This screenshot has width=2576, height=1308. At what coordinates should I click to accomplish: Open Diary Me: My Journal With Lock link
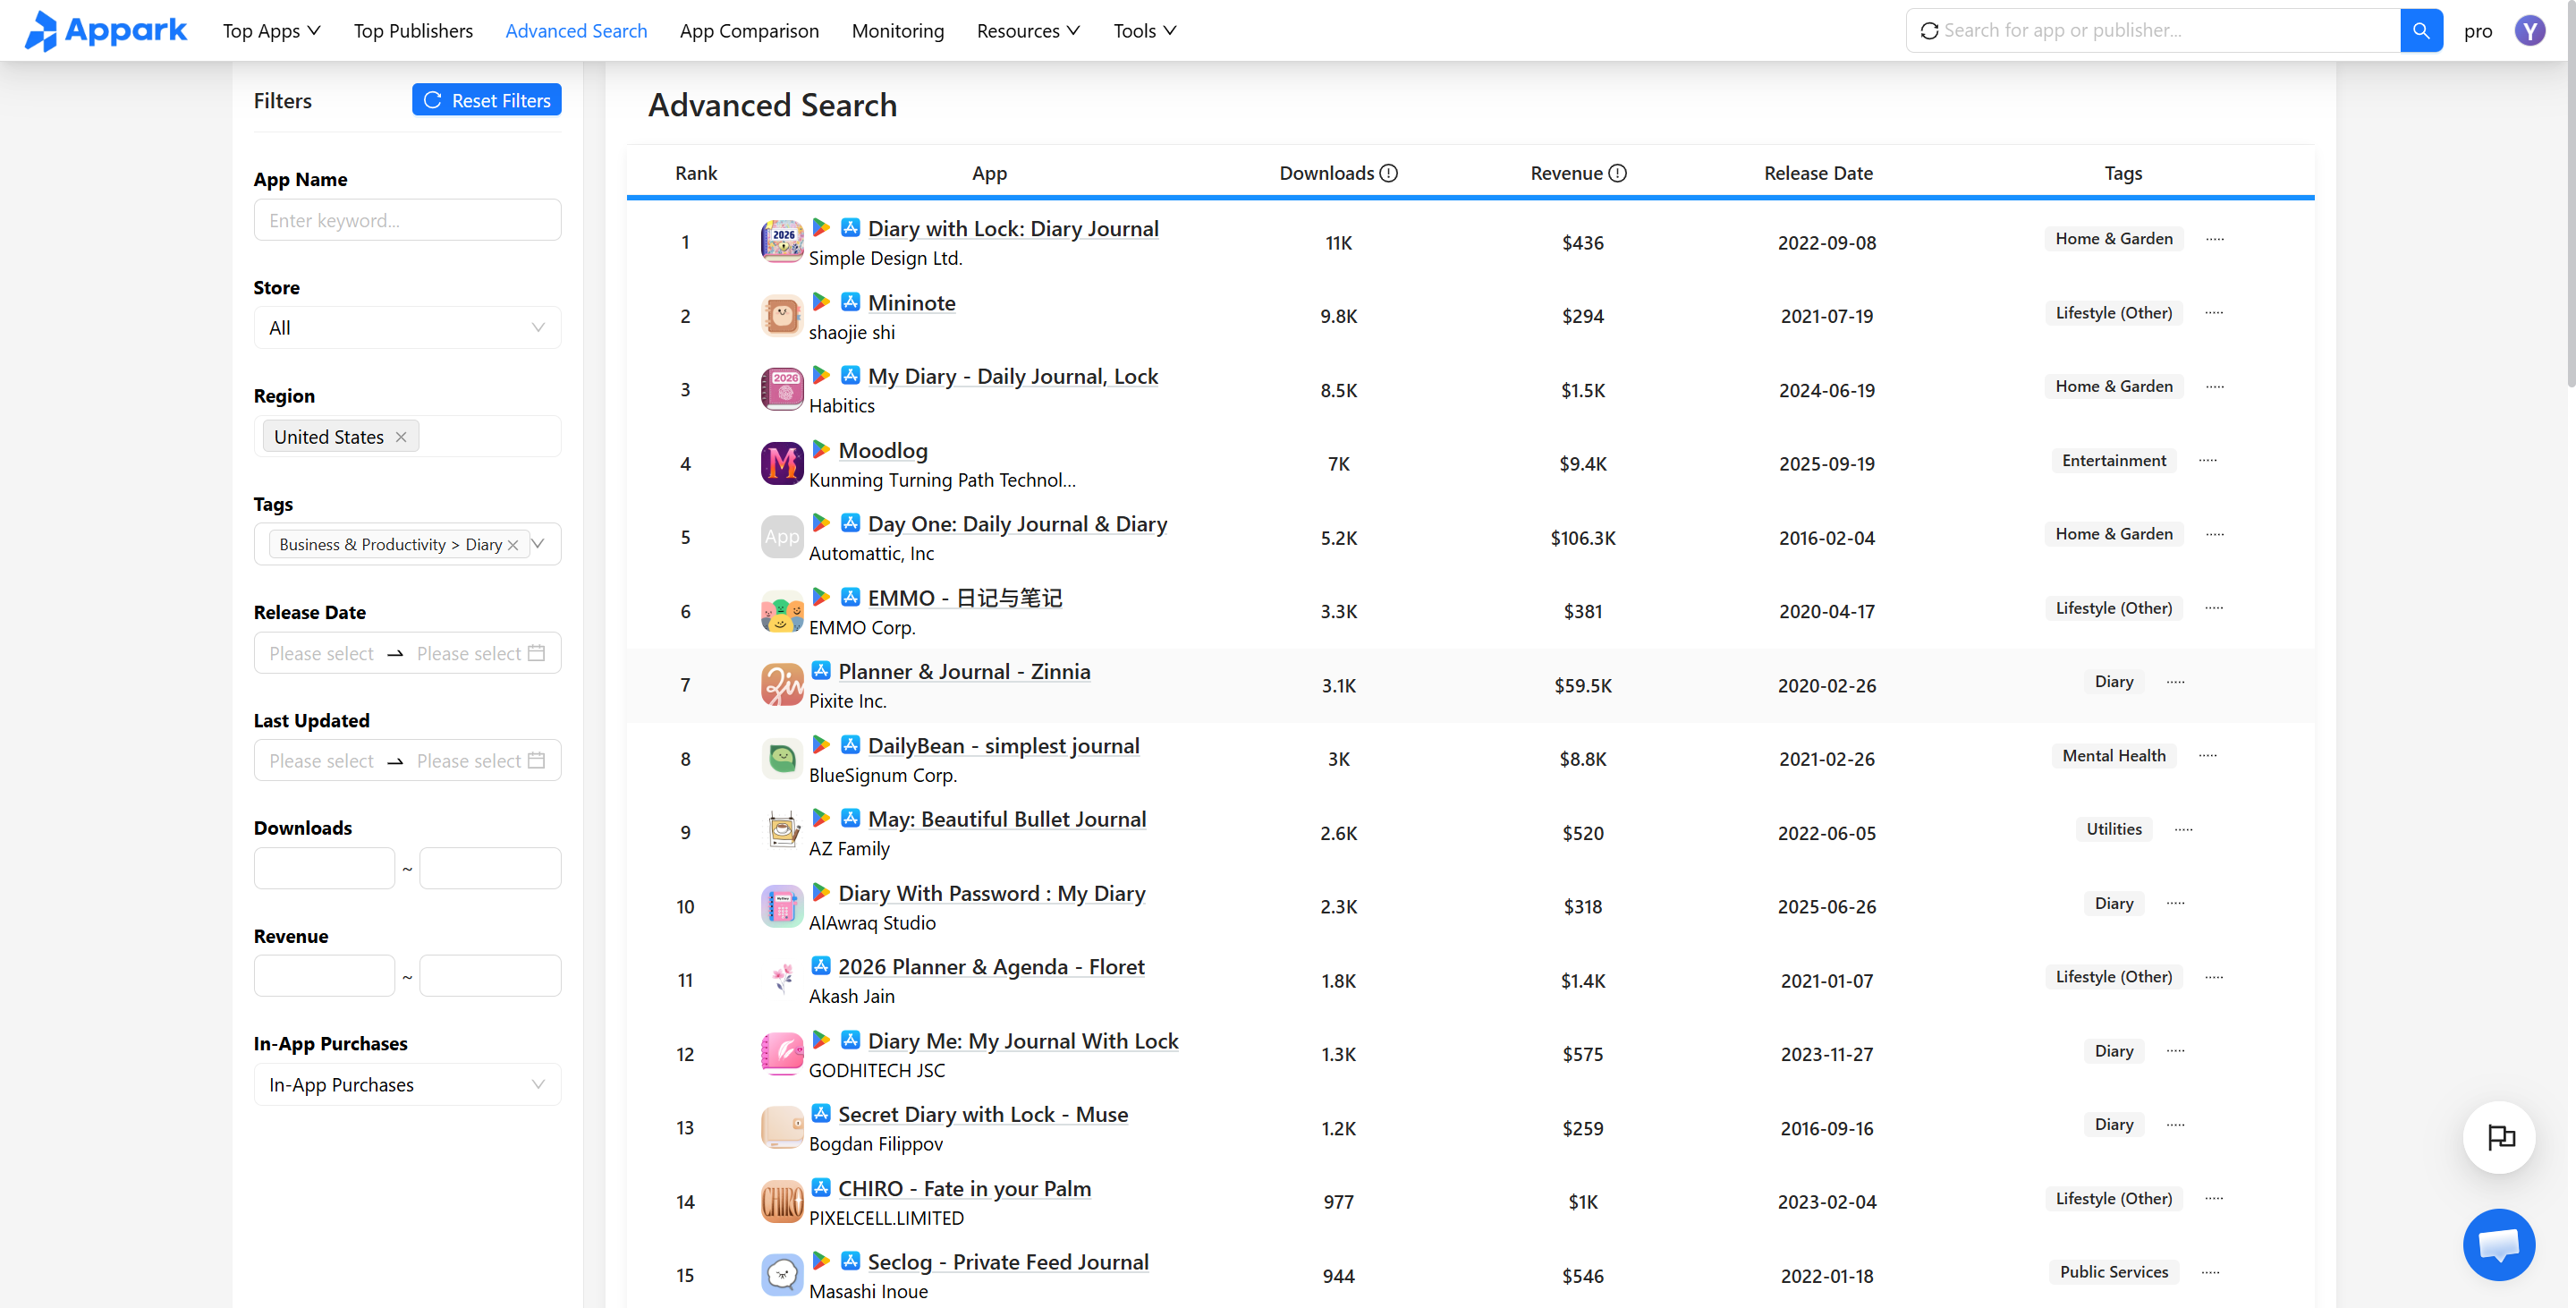1023,1041
